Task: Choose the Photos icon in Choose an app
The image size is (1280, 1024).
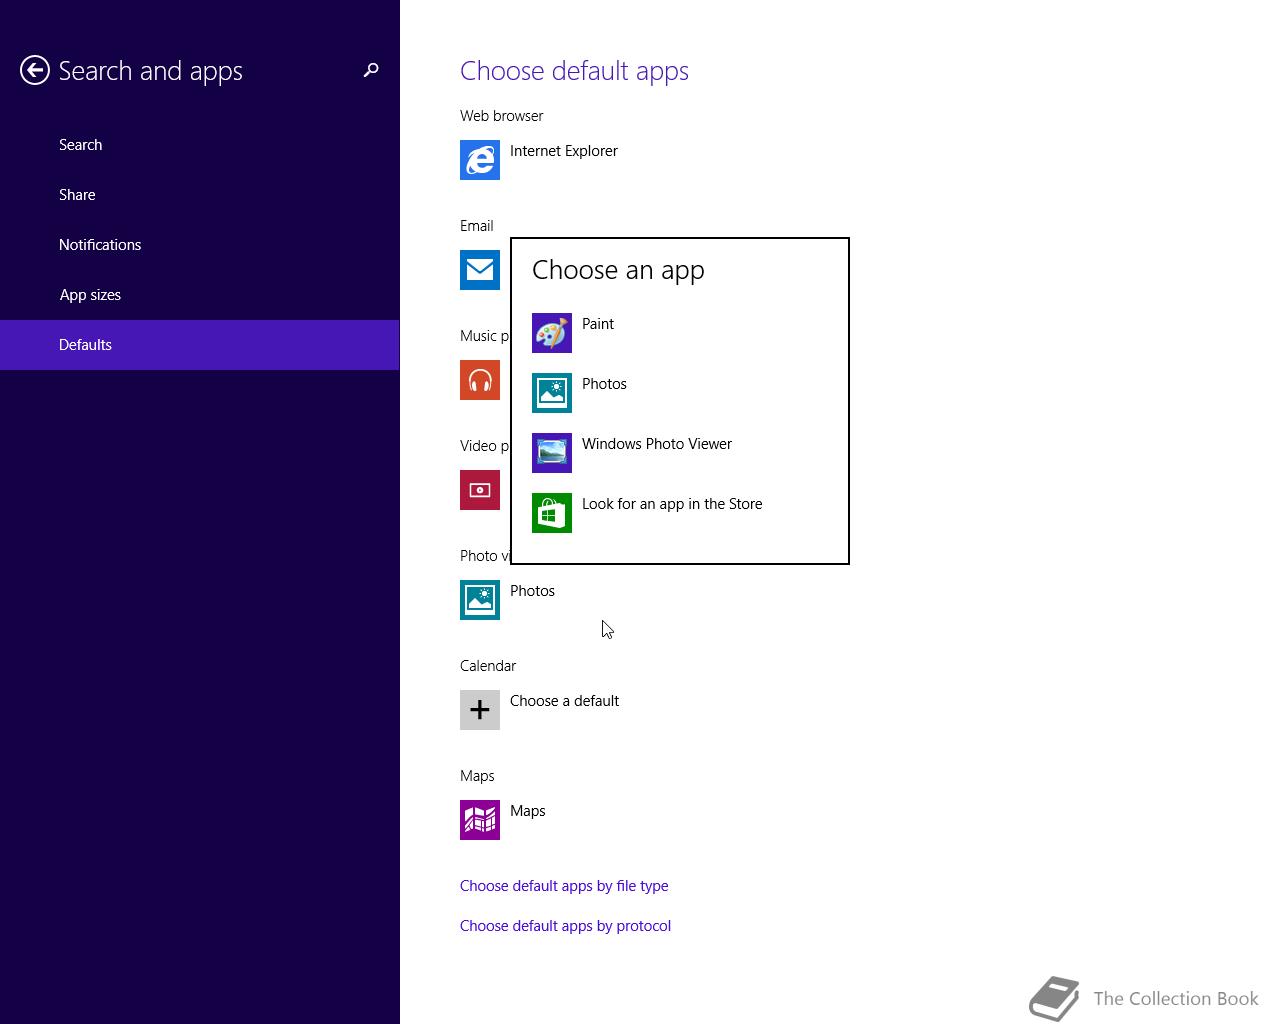Action: (552, 393)
